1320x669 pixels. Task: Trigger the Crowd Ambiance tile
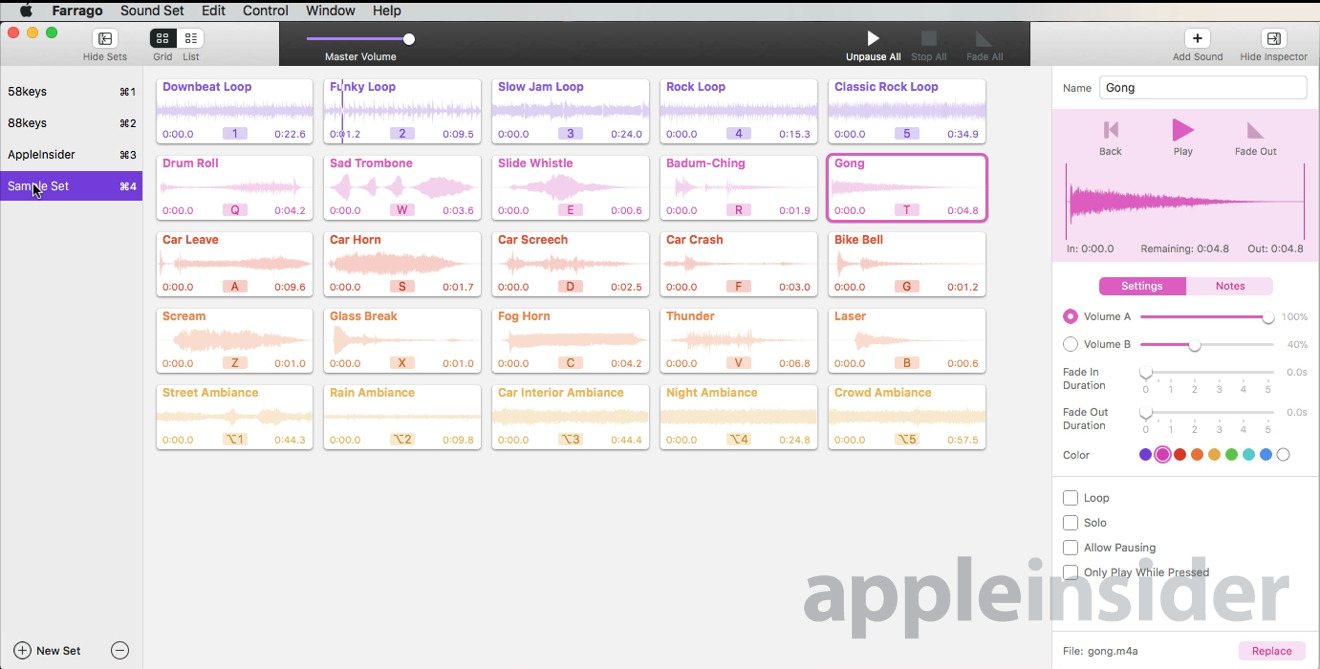[907, 417]
